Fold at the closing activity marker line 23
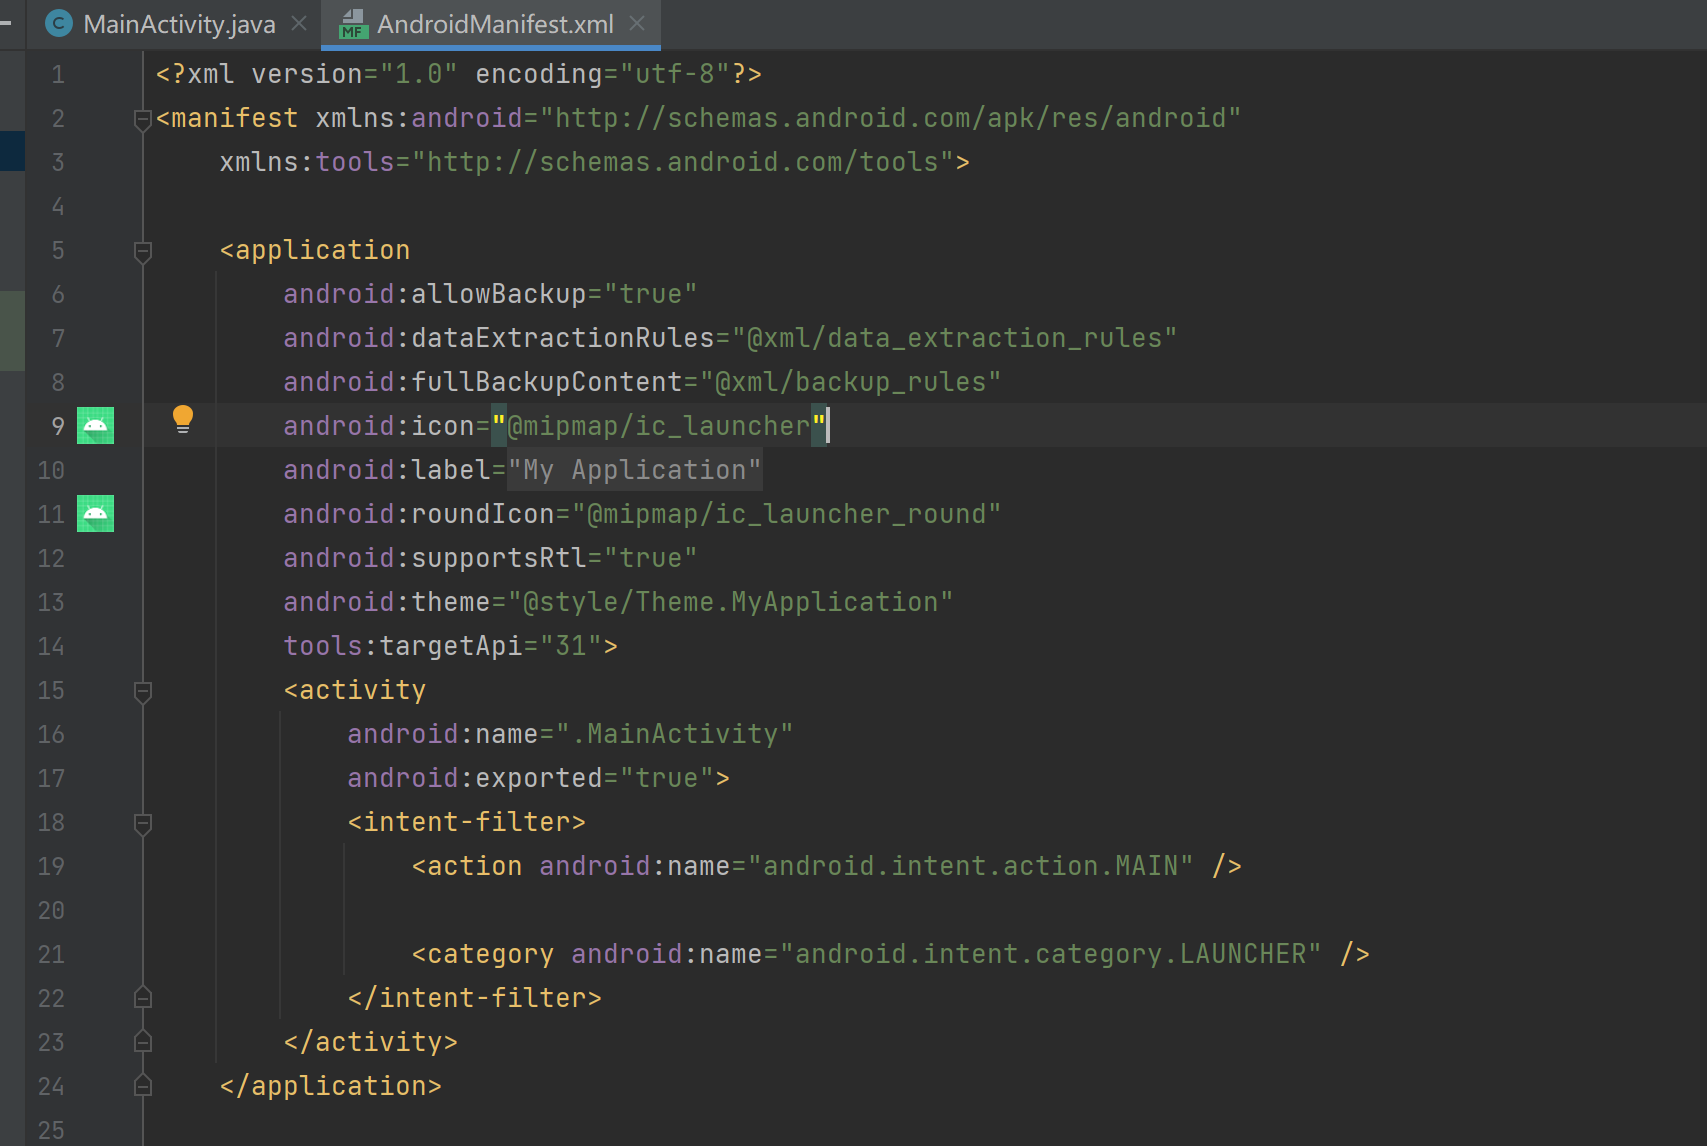The width and height of the screenshot is (1707, 1146). (143, 1041)
